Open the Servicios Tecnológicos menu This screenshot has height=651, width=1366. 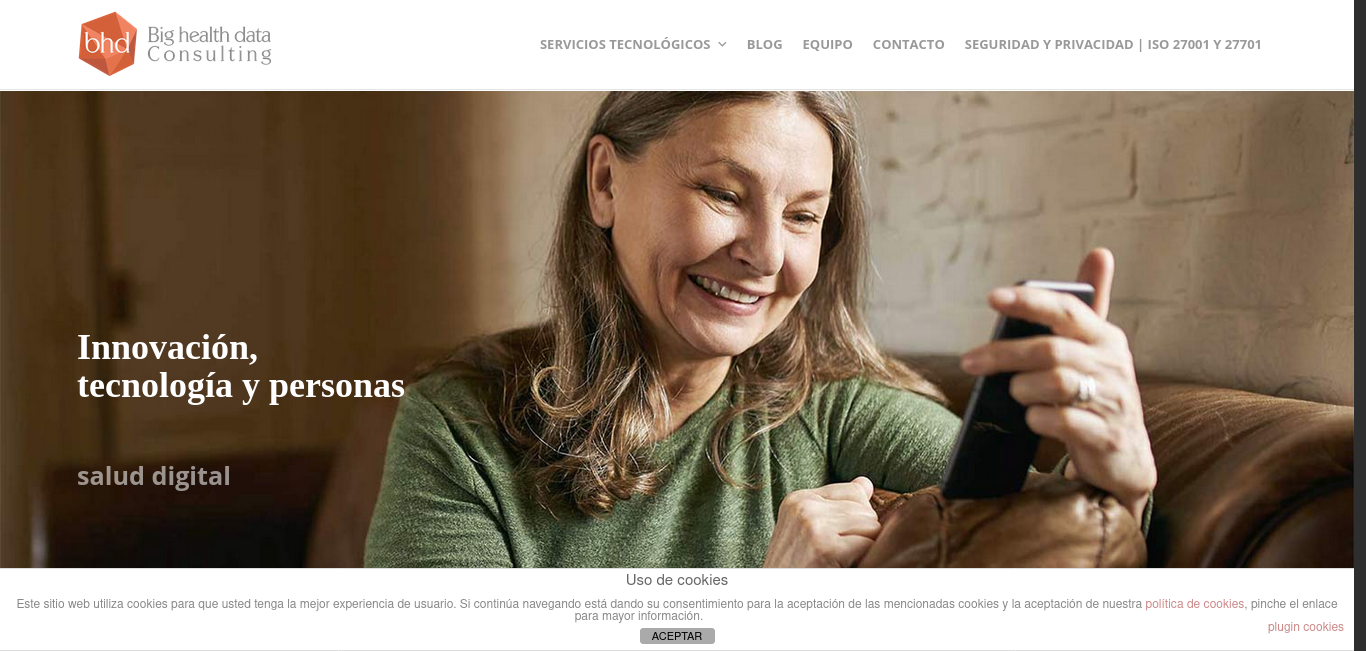tap(625, 45)
